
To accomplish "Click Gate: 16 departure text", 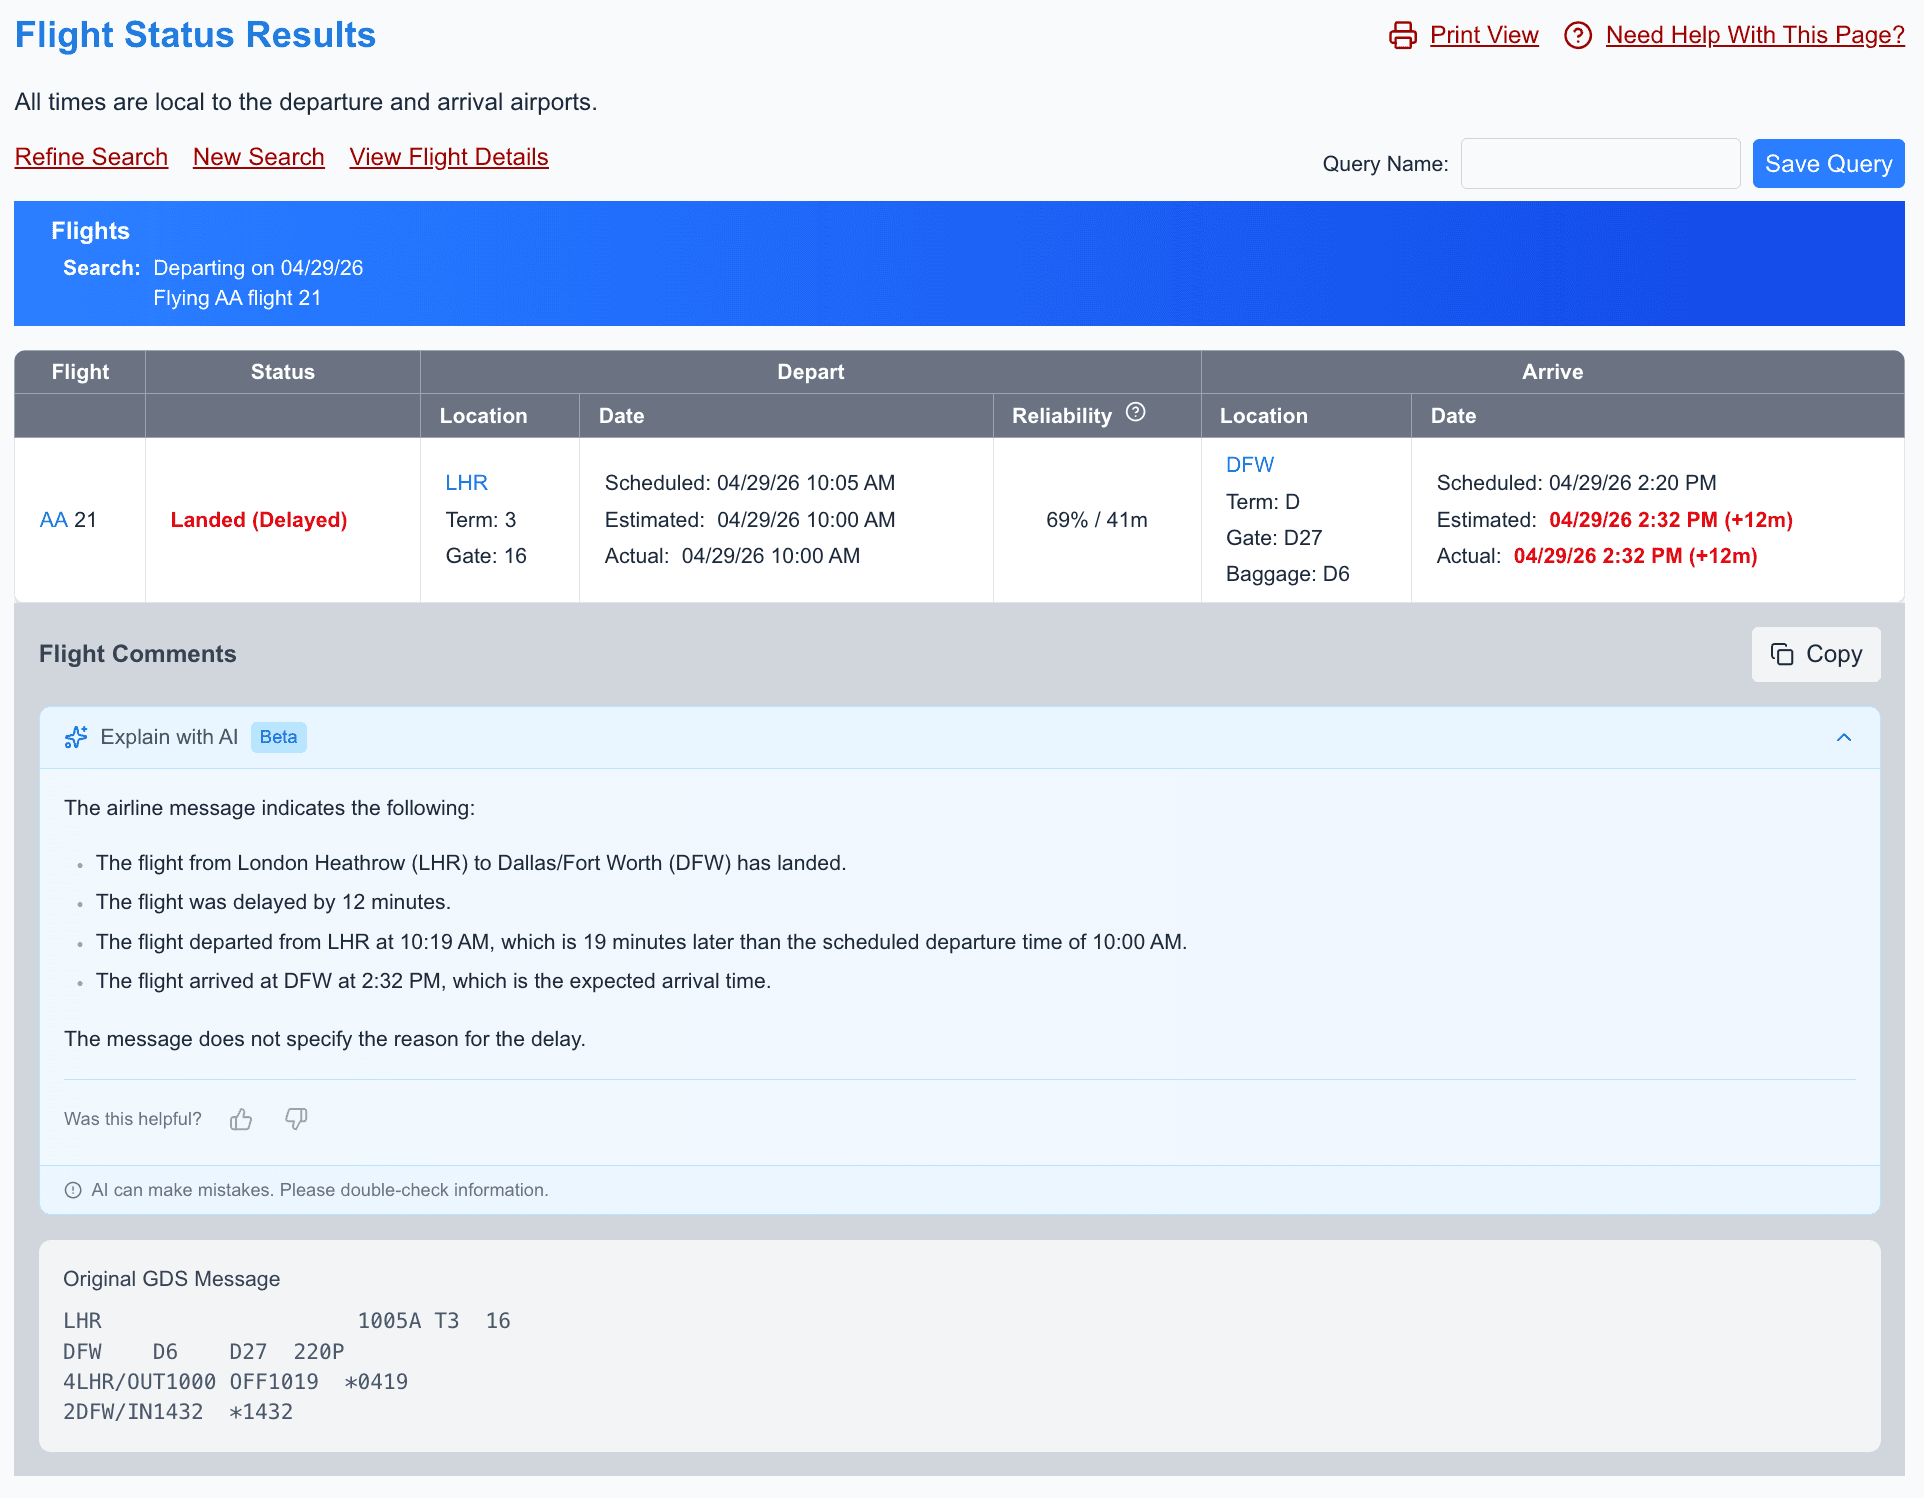I will coord(486,556).
